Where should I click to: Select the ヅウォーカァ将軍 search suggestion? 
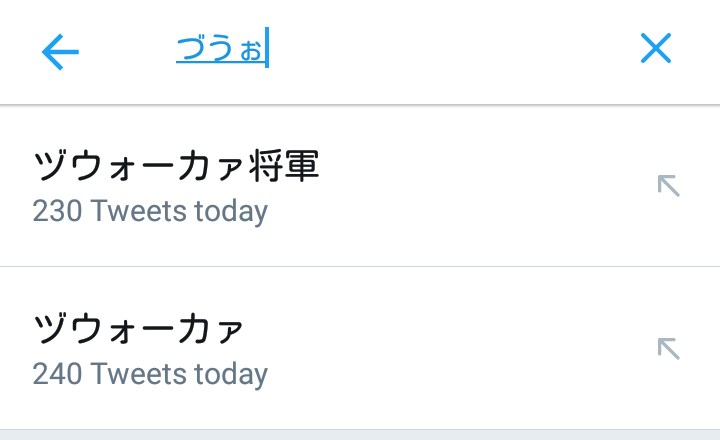(176, 167)
